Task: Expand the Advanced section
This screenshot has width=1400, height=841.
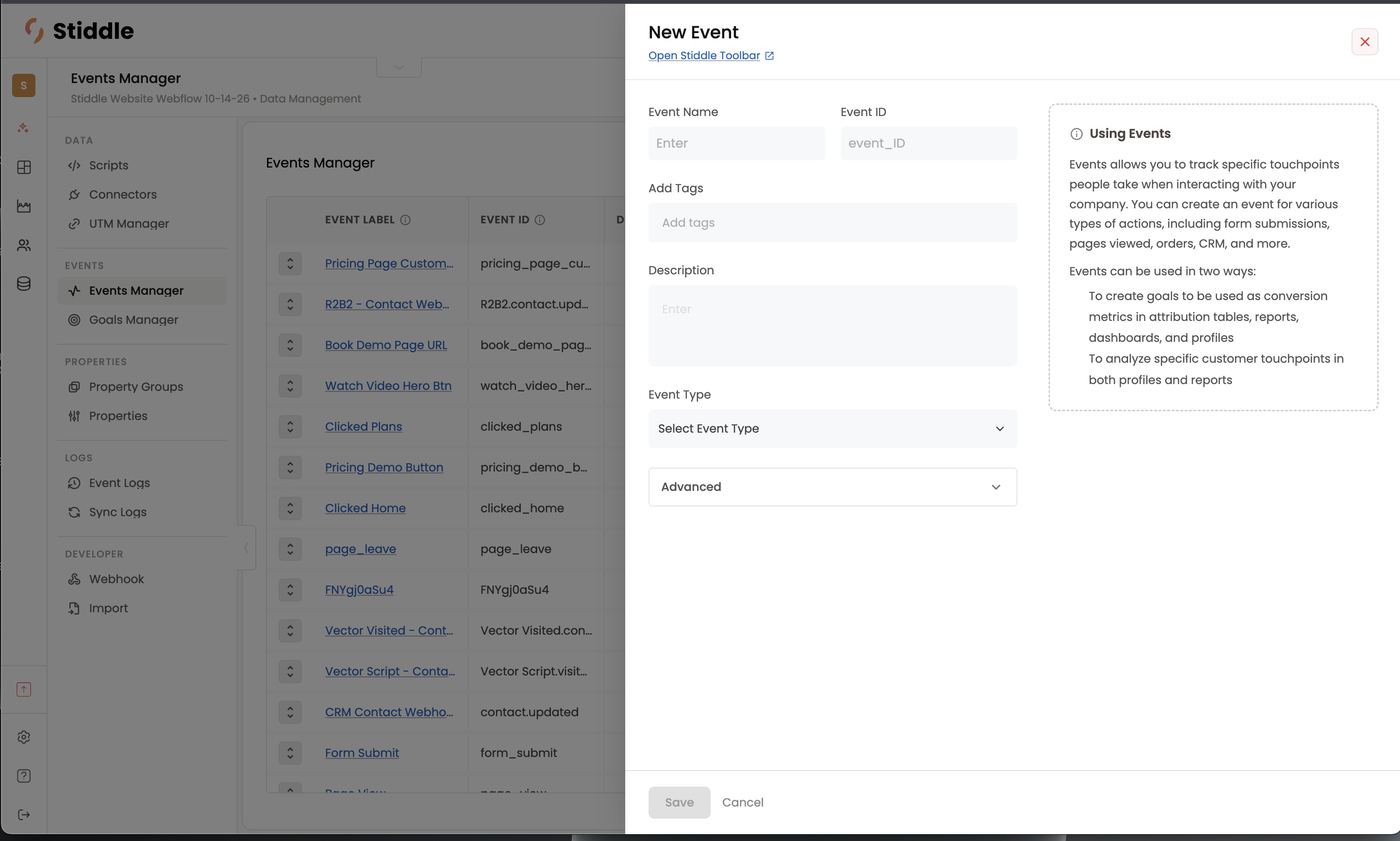Action: (832, 487)
